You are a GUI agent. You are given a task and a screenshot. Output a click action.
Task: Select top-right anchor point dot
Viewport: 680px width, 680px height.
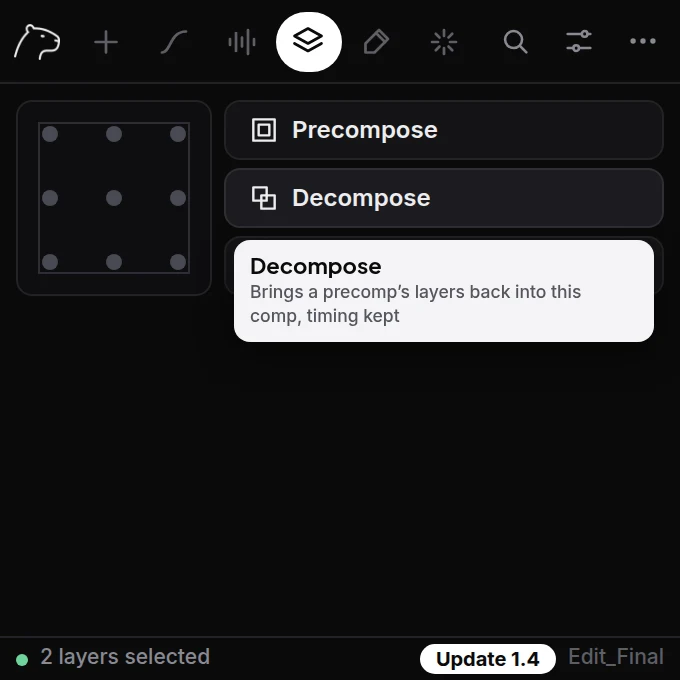click(x=178, y=134)
